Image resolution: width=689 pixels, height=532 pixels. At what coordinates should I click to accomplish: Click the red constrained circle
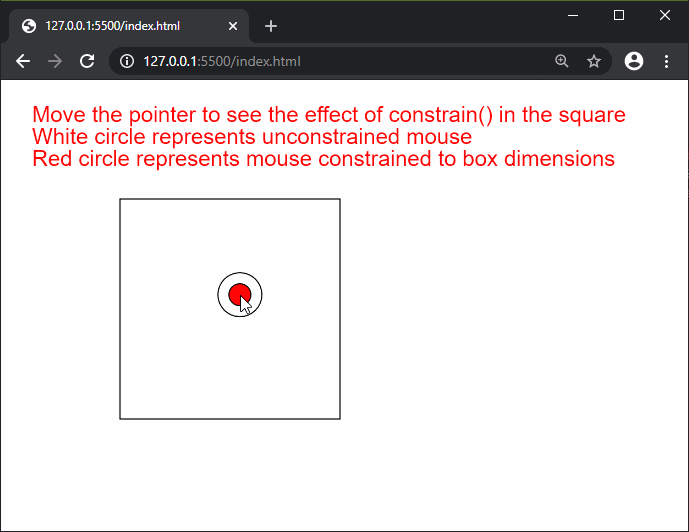click(236, 291)
